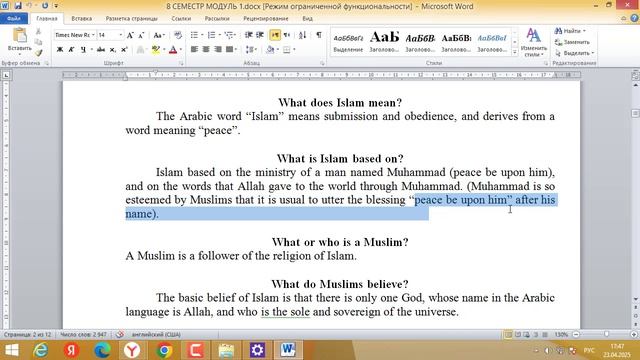Open the Yandex red Я app in taskbar
The image size is (640, 360).
[71, 350]
